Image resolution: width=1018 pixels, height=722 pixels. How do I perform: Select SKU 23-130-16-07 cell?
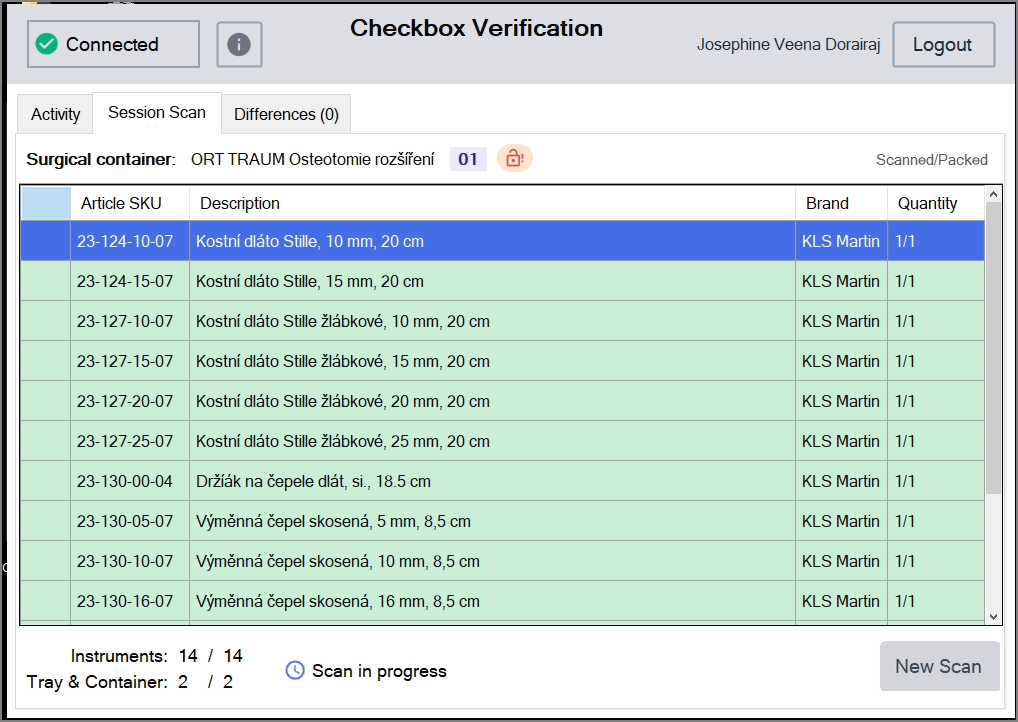tap(130, 601)
